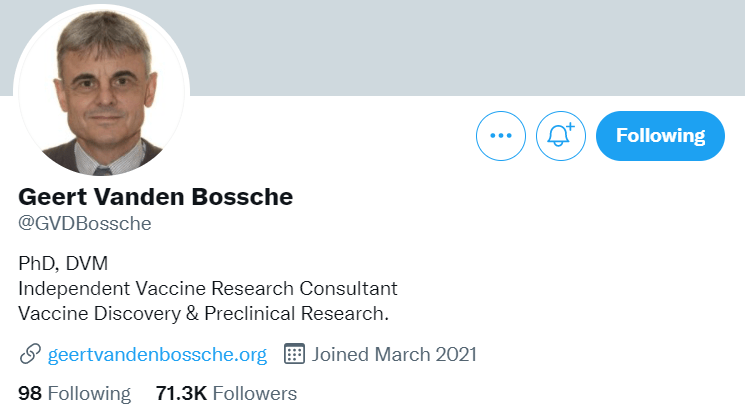
Task: Click the display name Geert Vanden Bossche
Action: coord(156,196)
